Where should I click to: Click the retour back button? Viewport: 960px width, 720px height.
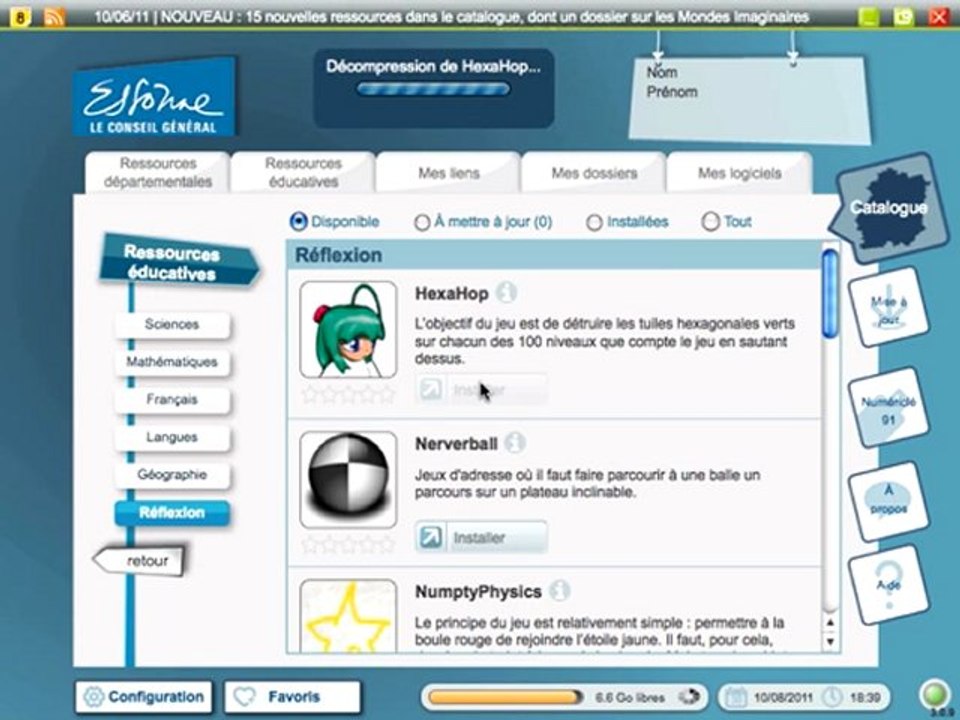click(x=140, y=560)
